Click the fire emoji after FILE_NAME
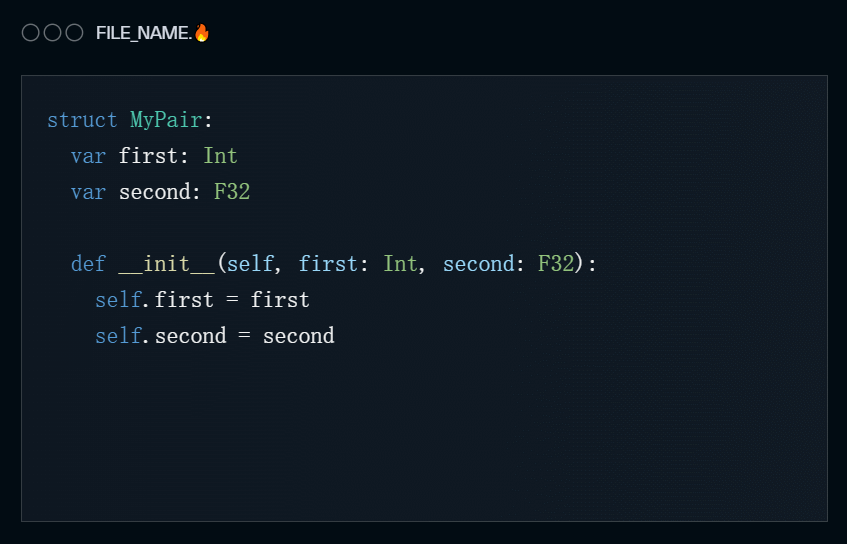The image size is (847, 544). 202,33
